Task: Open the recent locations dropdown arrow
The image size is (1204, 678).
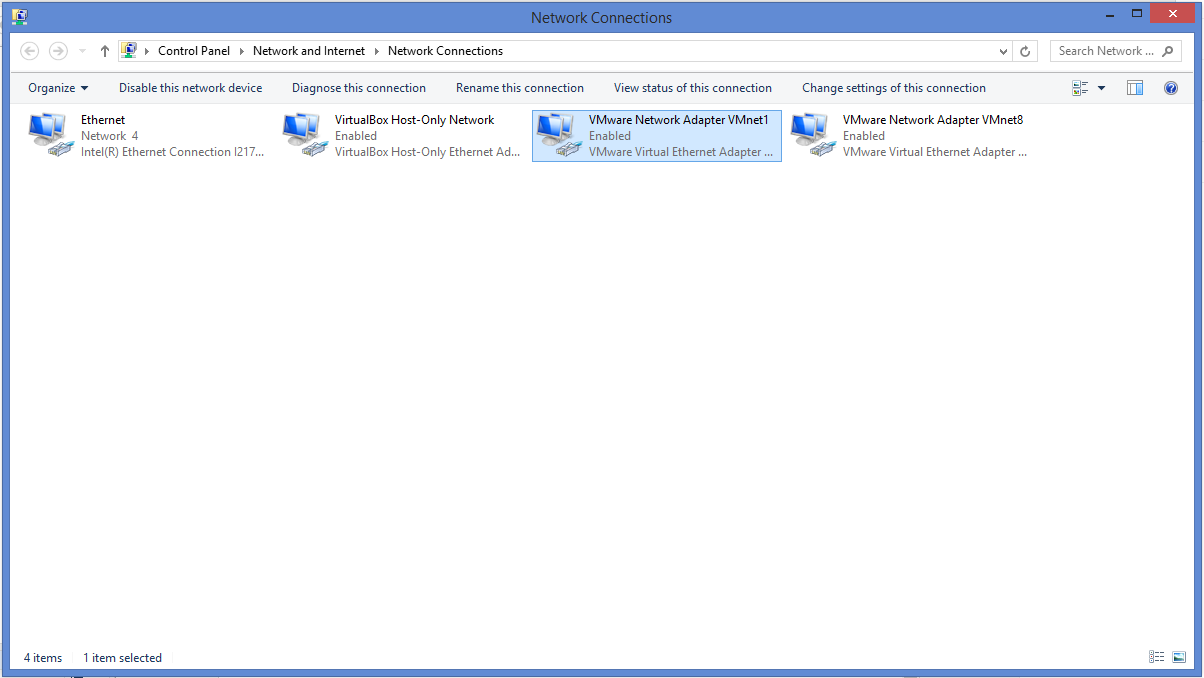Action: click(x=83, y=51)
